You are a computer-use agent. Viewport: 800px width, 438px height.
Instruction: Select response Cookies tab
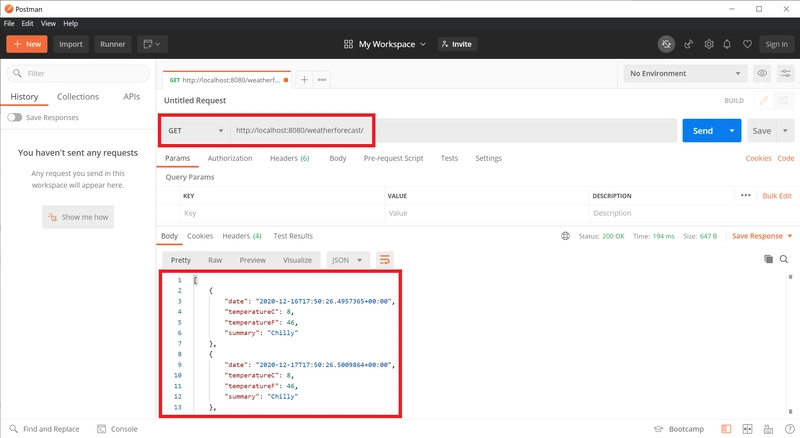[199, 236]
